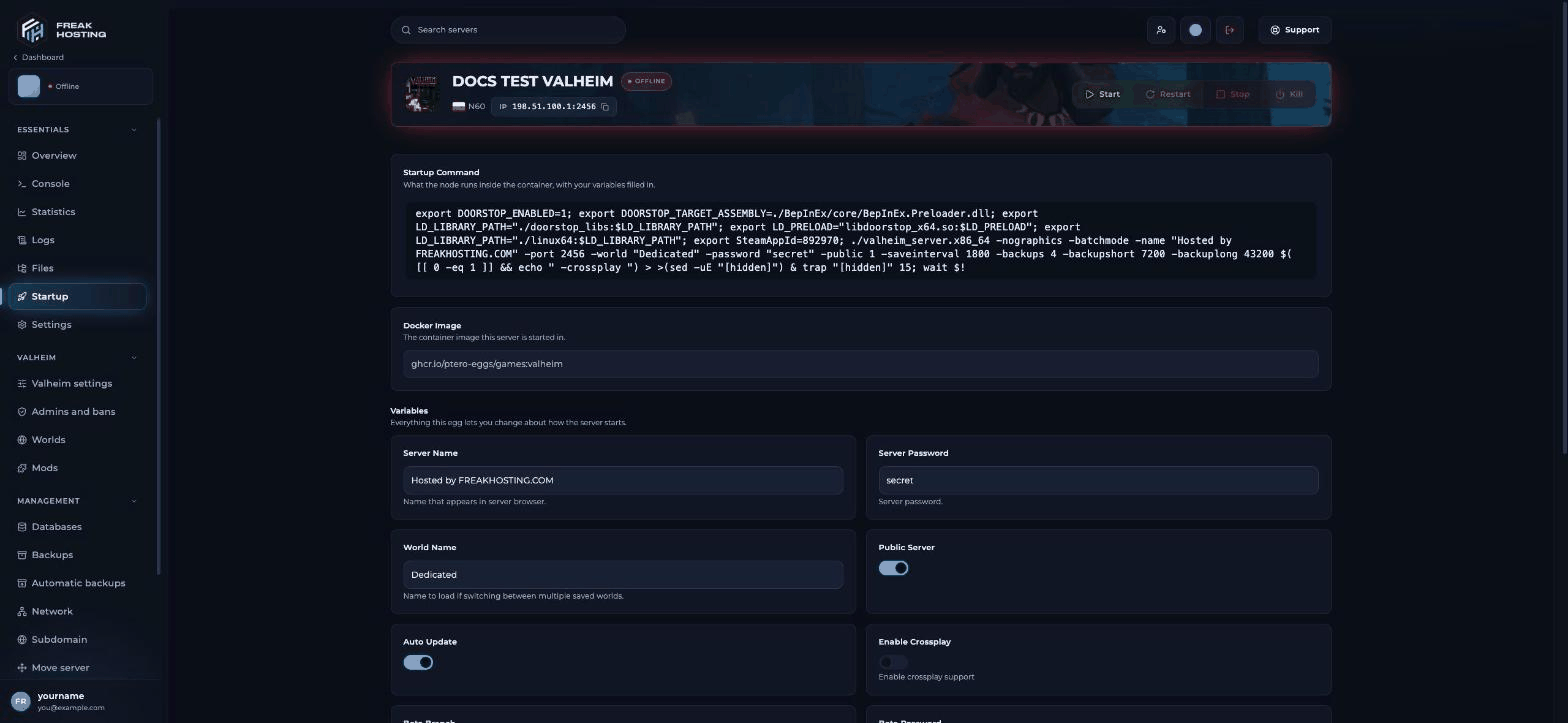Click the Backups archive icon
The width and height of the screenshot is (1568, 723).
pyautogui.click(x=22, y=555)
